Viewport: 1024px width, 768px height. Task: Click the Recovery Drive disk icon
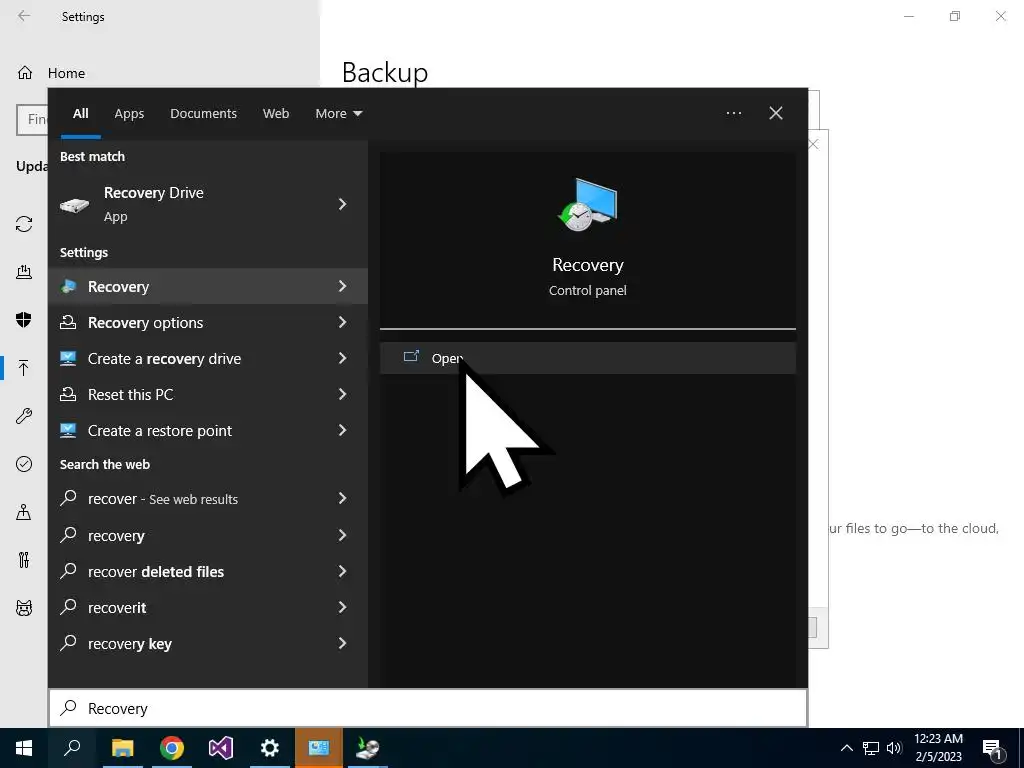(x=74, y=205)
